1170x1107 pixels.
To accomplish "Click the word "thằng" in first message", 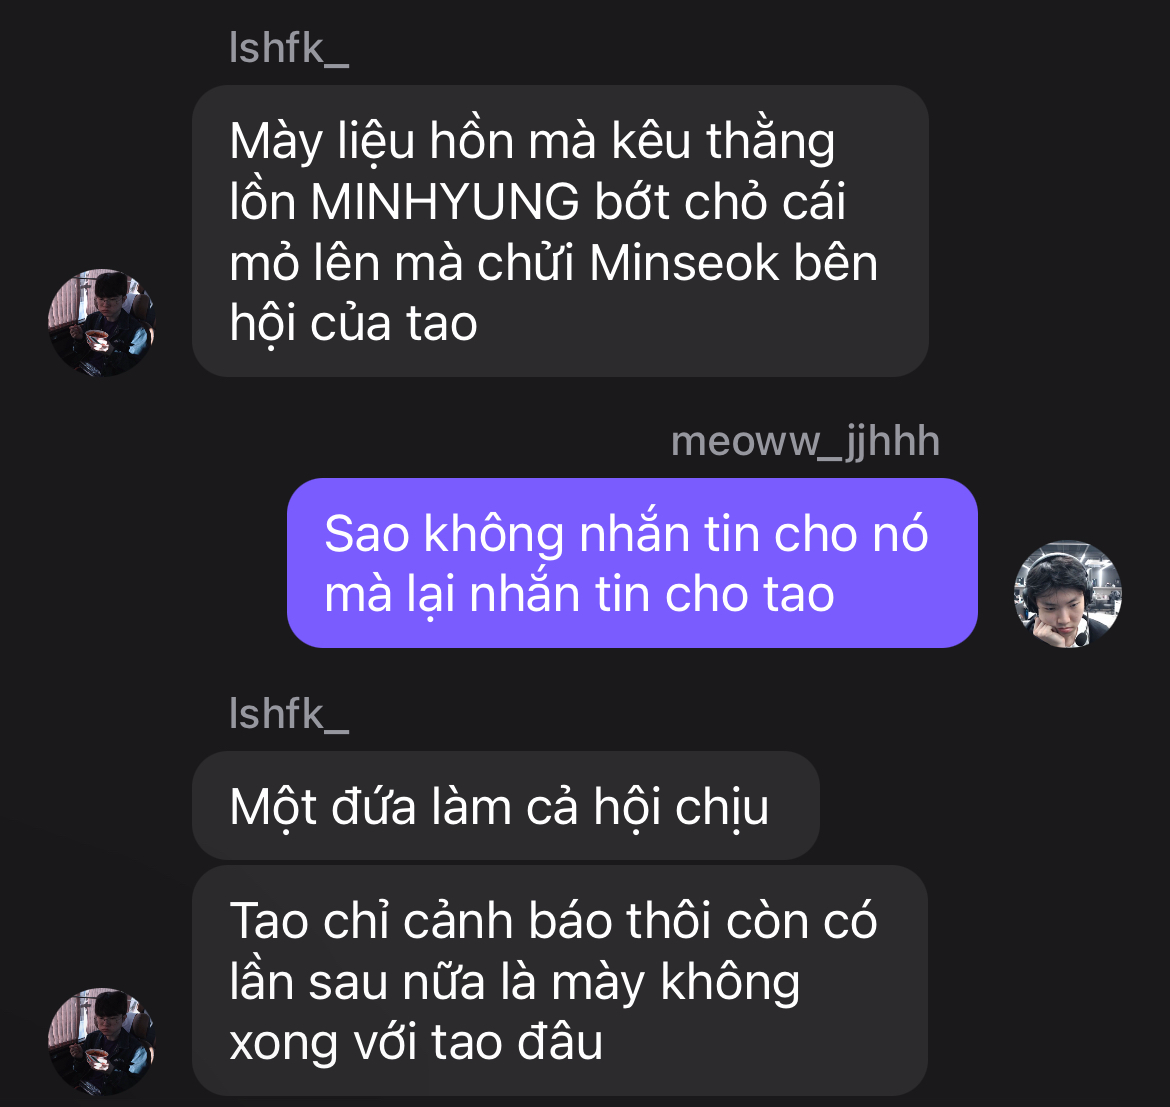I will (x=770, y=142).
